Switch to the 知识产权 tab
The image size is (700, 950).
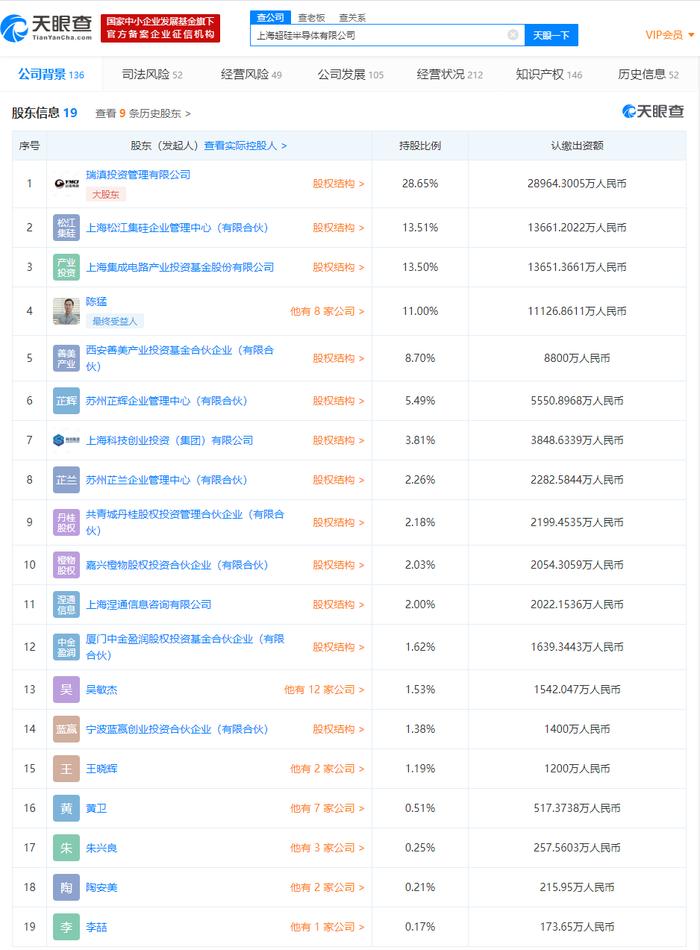pyautogui.click(x=548, y=75)
